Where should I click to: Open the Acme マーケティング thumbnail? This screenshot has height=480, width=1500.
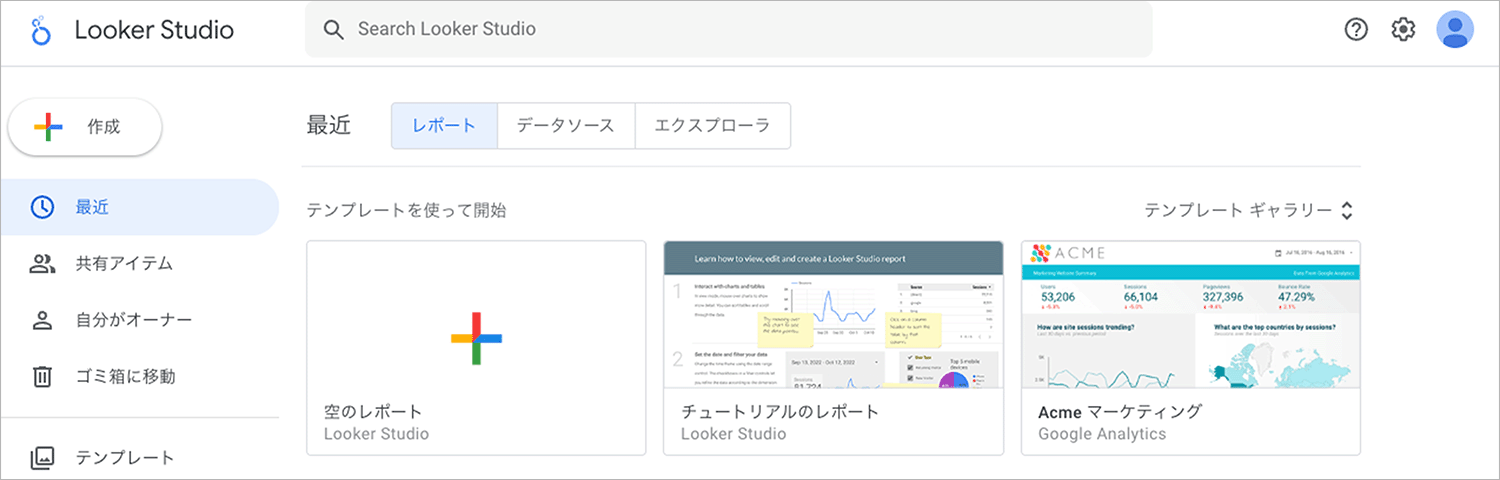click(x=1190, y=314)
